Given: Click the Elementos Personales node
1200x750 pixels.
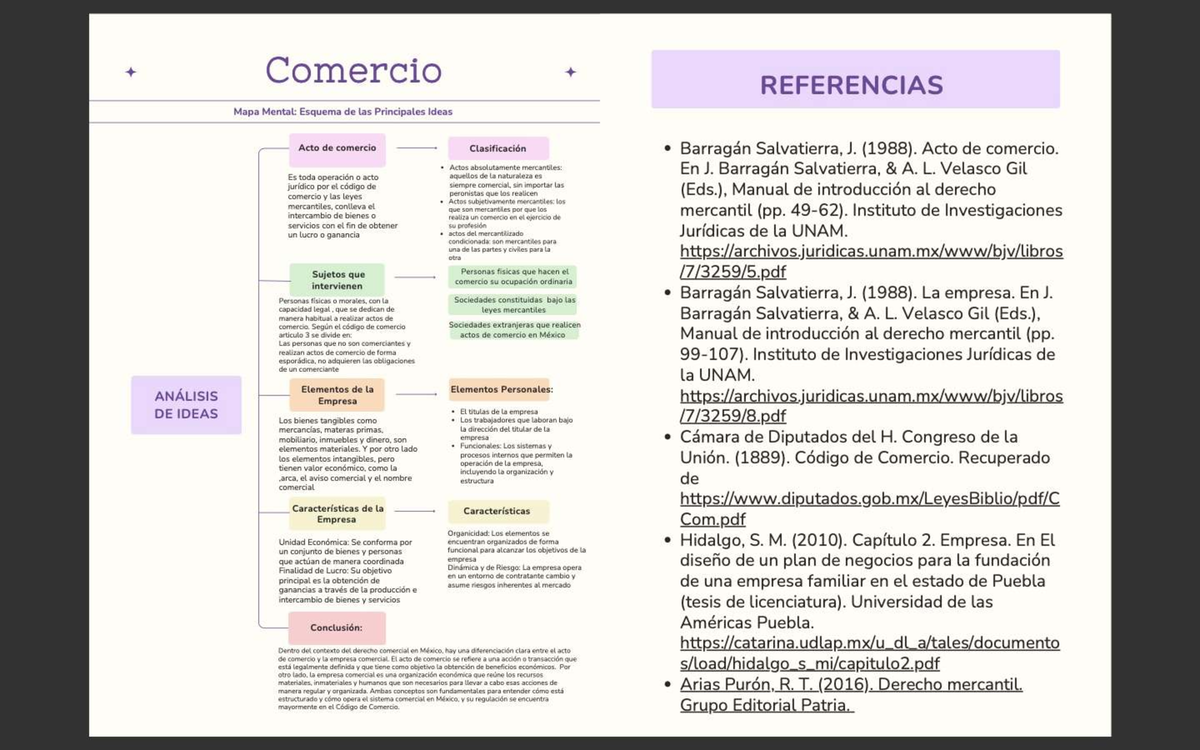Looking at the screenshot, I should tap(501, 389).
